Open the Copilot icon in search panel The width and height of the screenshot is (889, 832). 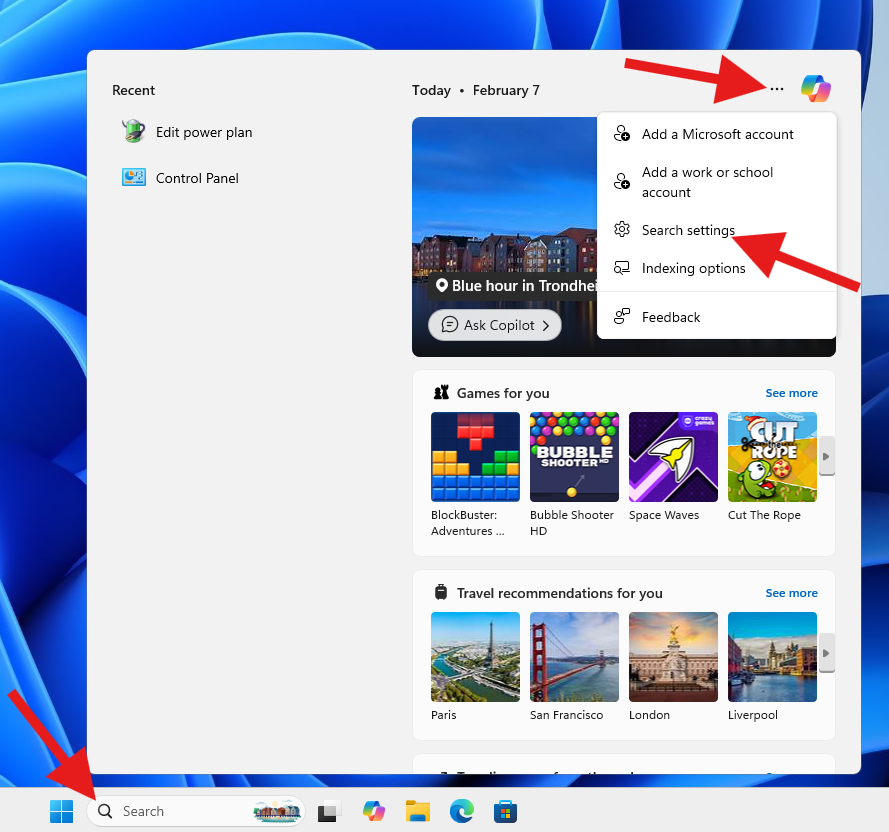coord(816,89)
